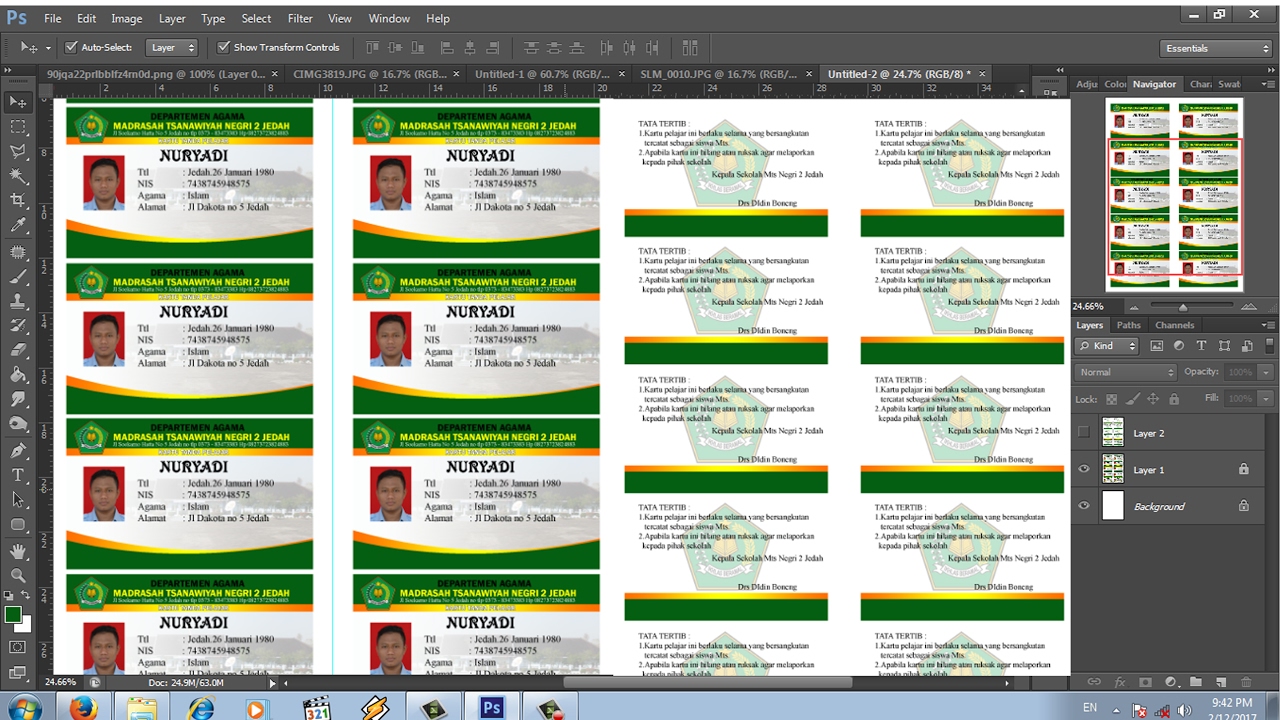
Task: Toggle the Lock all padlock icon
Action: pyautogui.click(x=1176, y=398)
